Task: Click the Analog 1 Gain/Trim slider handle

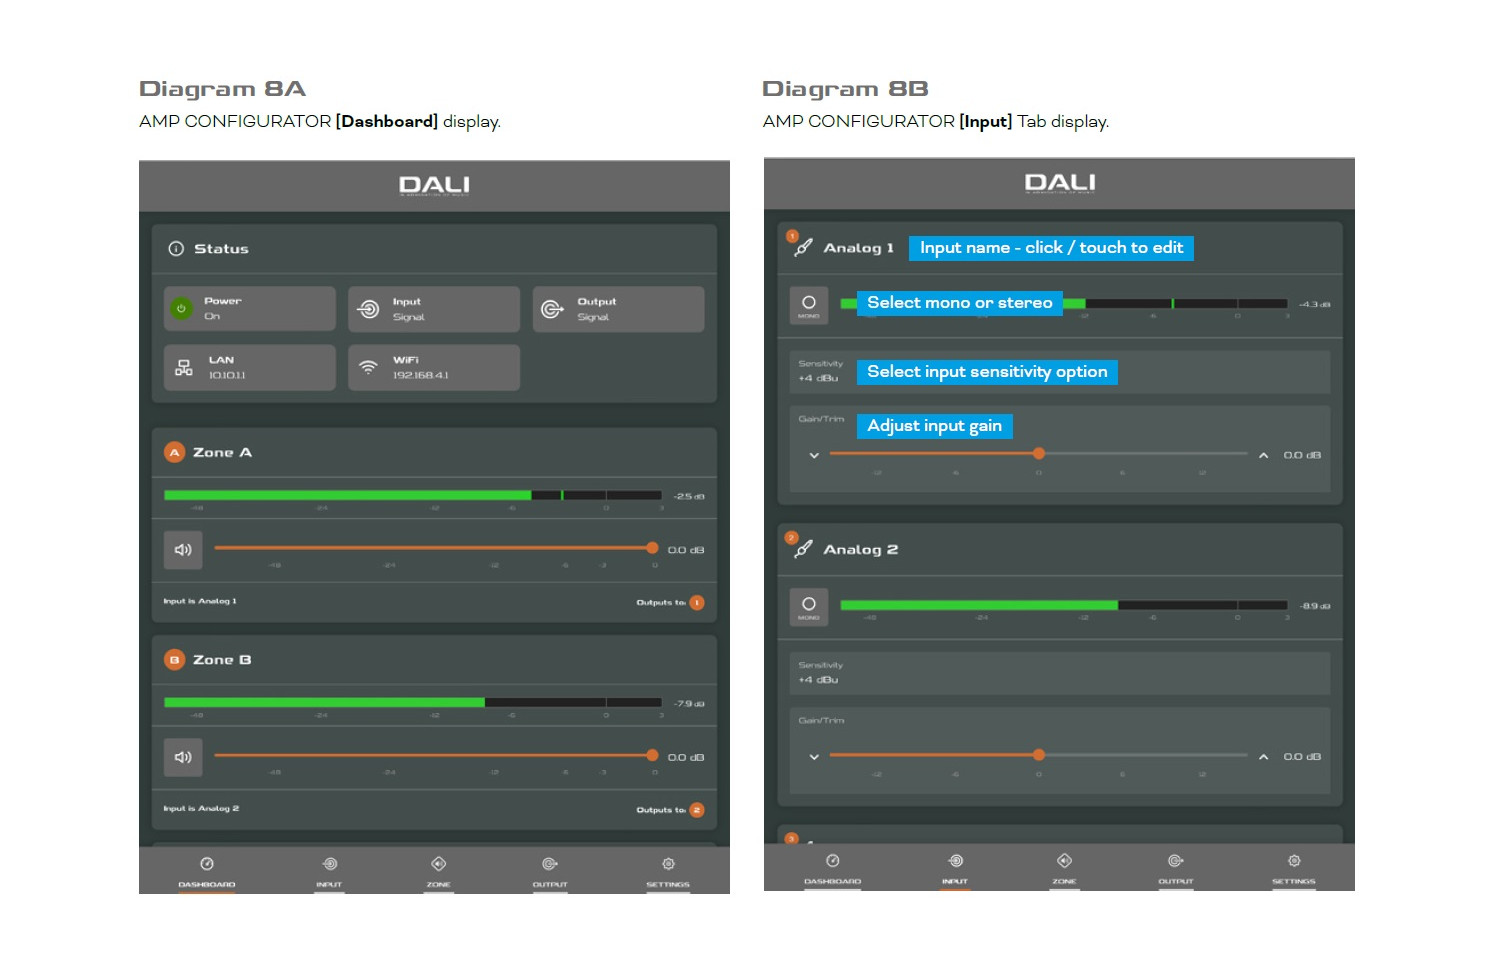Action: (x=1039, y=453)
